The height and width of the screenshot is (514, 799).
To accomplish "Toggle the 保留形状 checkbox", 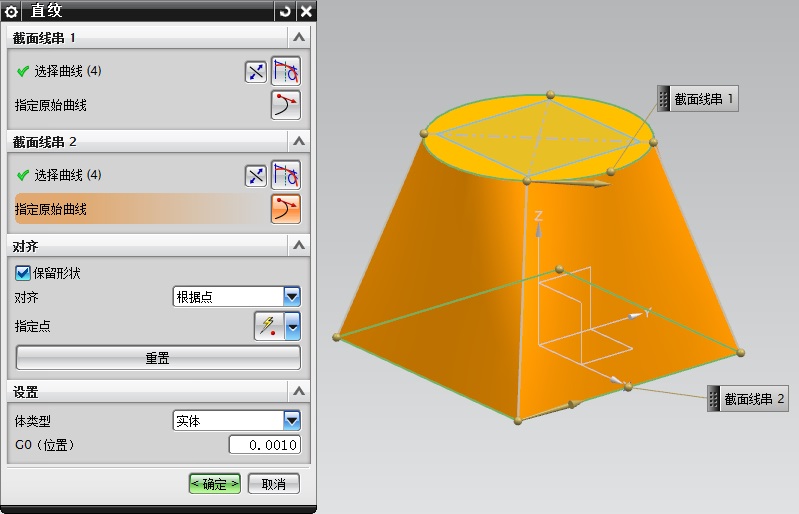I will point(22,273).
